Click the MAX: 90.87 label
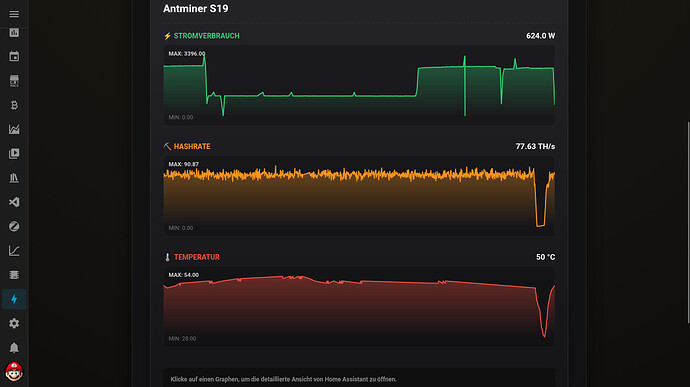The image size is (690, 387). (184, 164)
